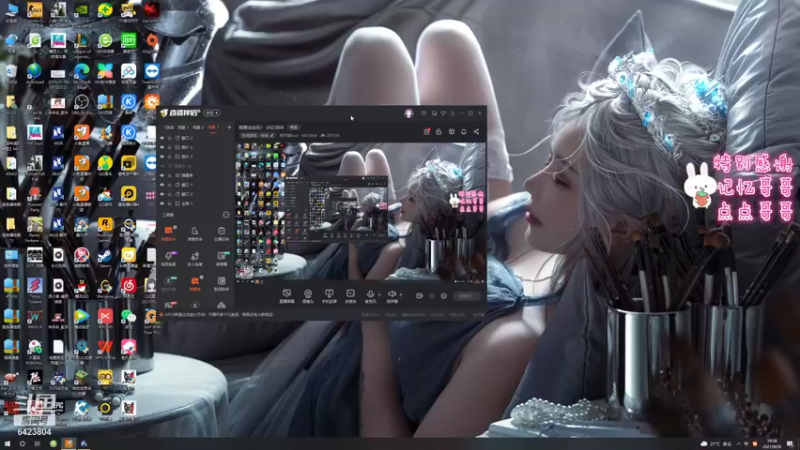
Task: Show the dimmed hidden source layer
Action: click(x=162, y=166)
